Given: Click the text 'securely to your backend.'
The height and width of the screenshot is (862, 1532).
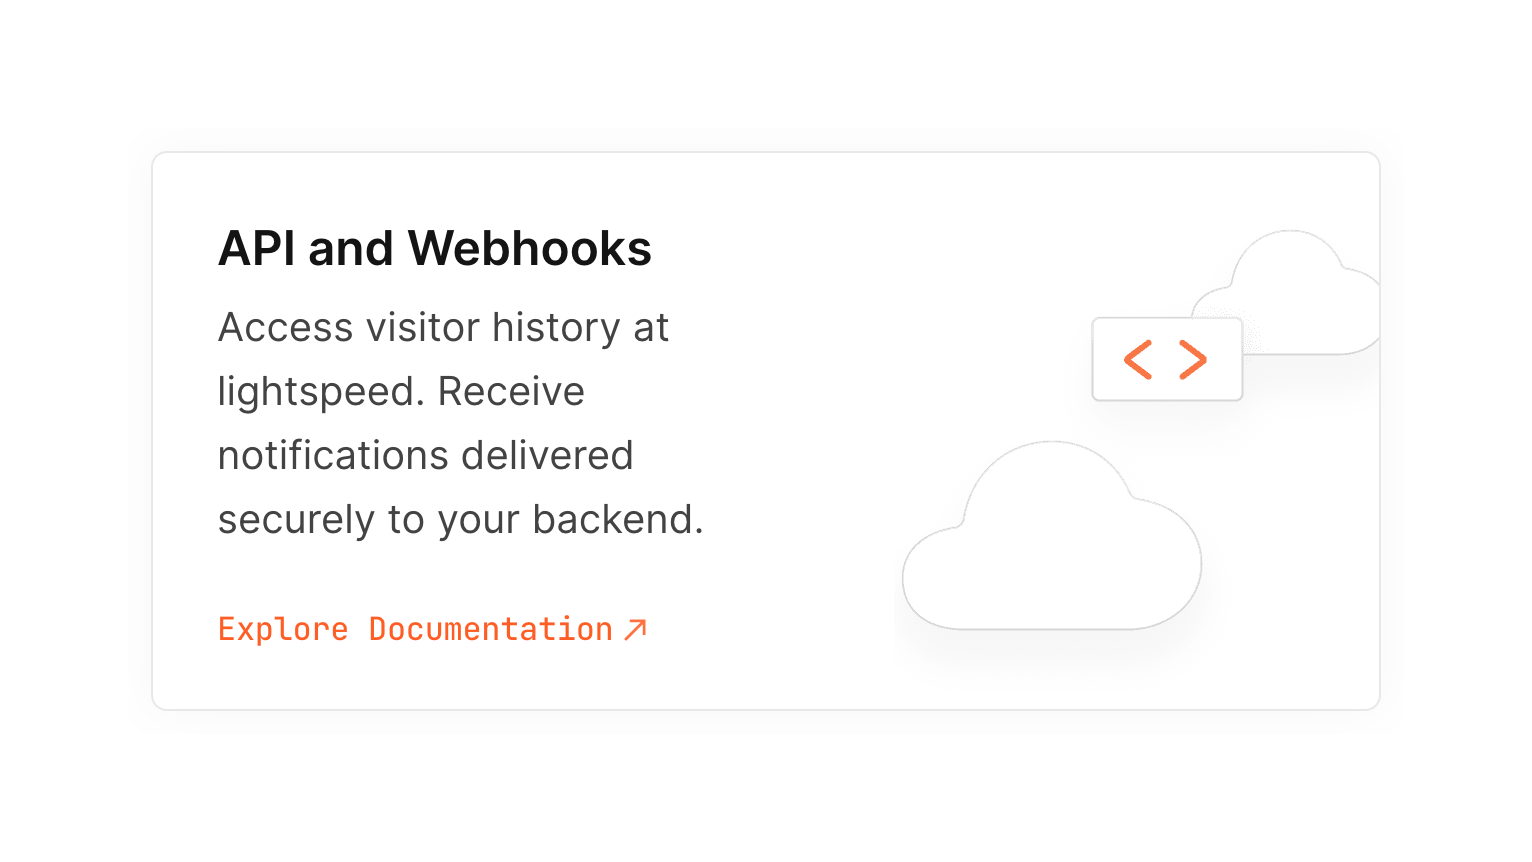Looking at the screenshot, I should pos(460,520).
